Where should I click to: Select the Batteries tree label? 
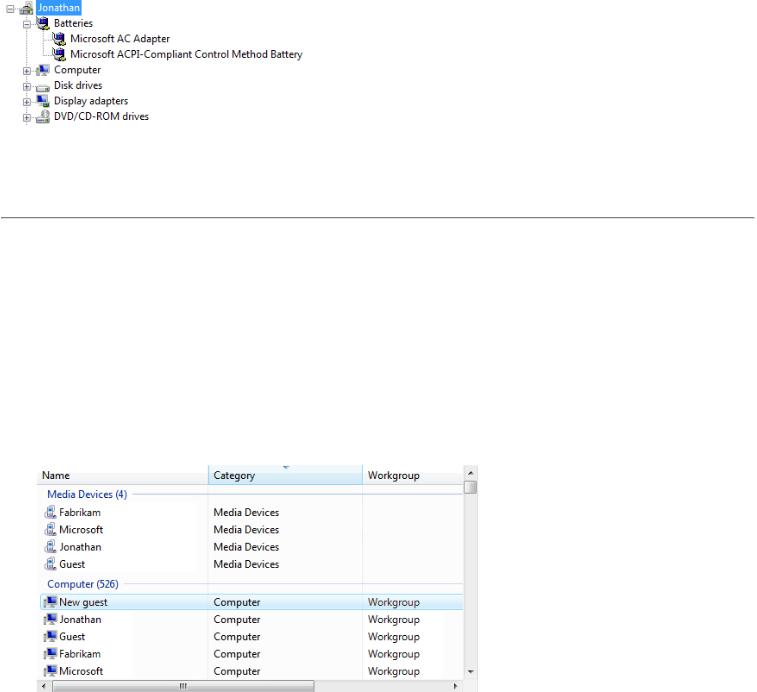[73, 23]
